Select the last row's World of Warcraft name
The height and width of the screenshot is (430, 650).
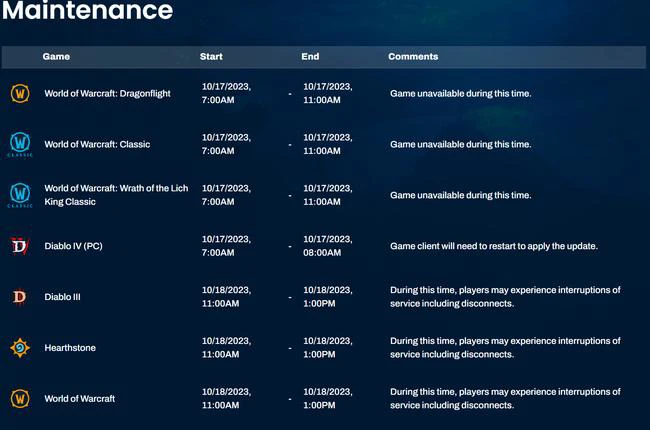[x=80, y=398]
